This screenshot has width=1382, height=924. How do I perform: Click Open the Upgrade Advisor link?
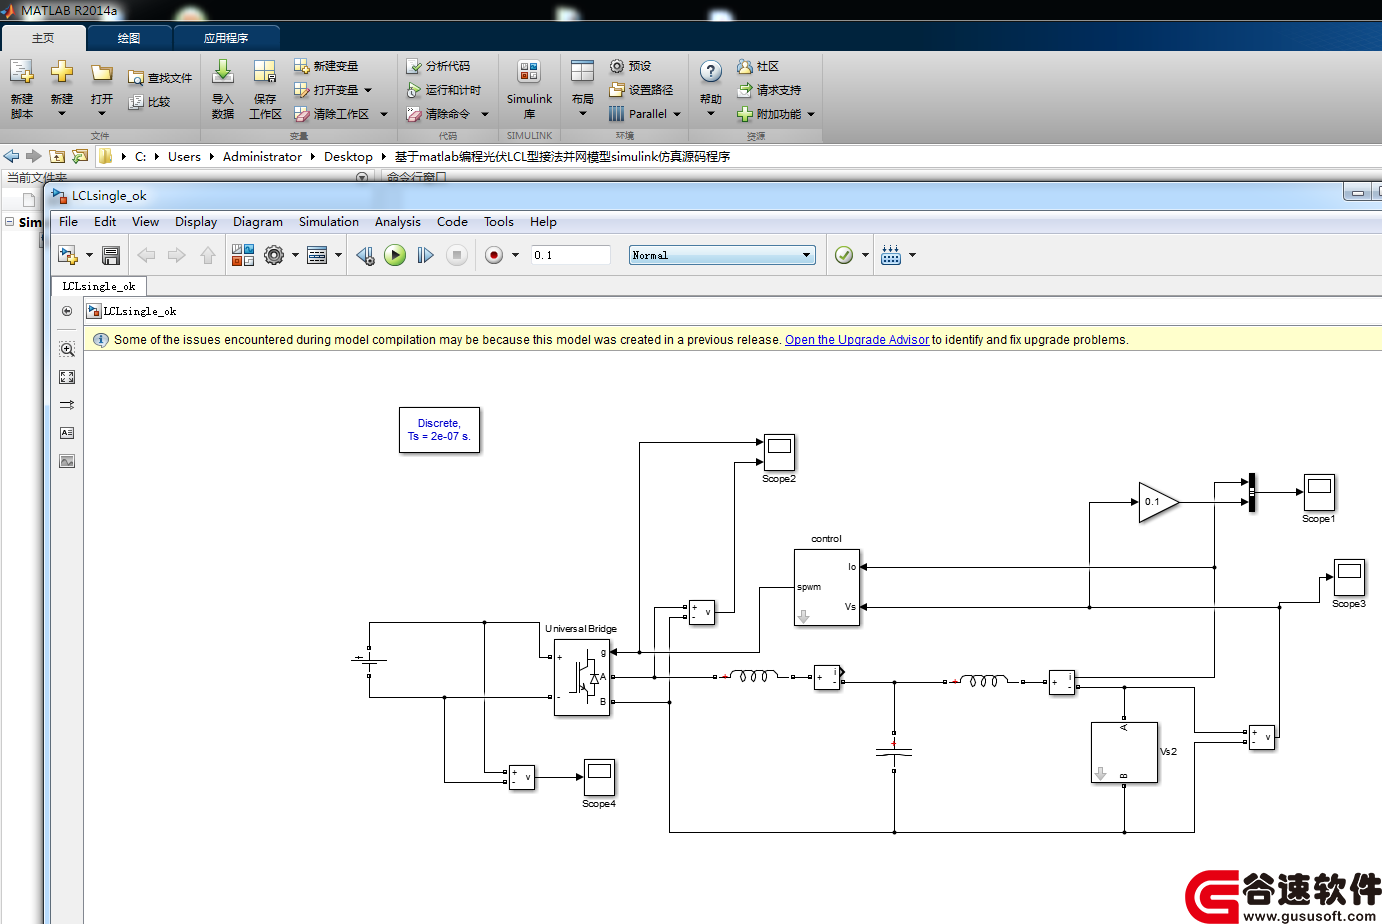pyautogui.click(x=857, y=340)
